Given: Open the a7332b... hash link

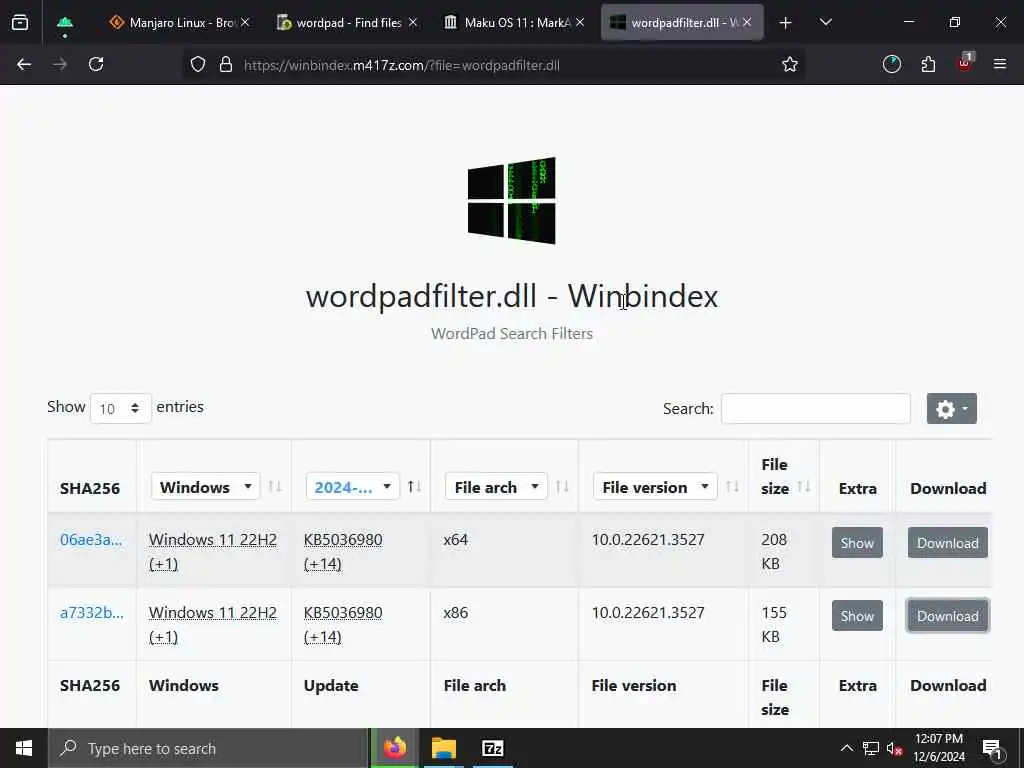Looking at the screenshot, I should 91,613.
